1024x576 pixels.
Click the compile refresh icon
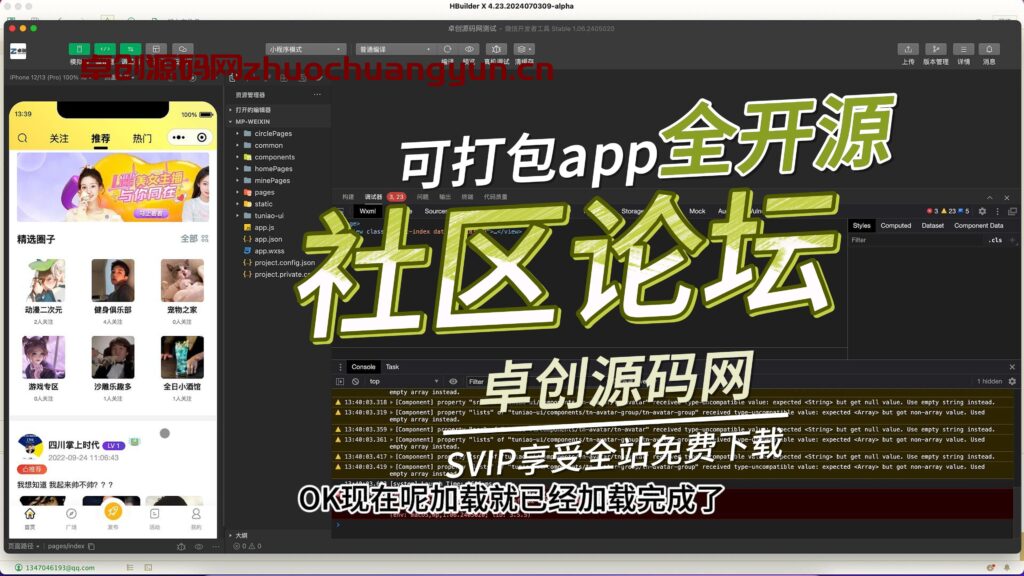pos(447,49)
